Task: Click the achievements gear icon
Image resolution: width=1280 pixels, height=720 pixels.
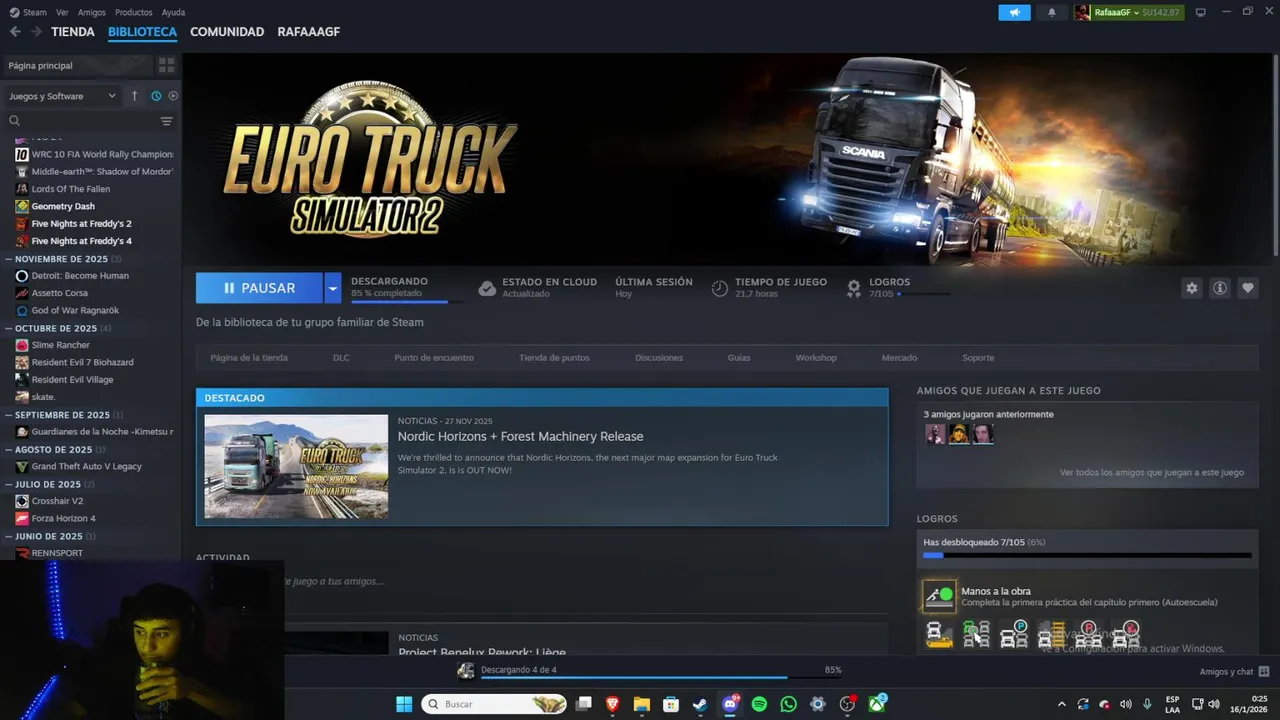Action: coord(854,288)
